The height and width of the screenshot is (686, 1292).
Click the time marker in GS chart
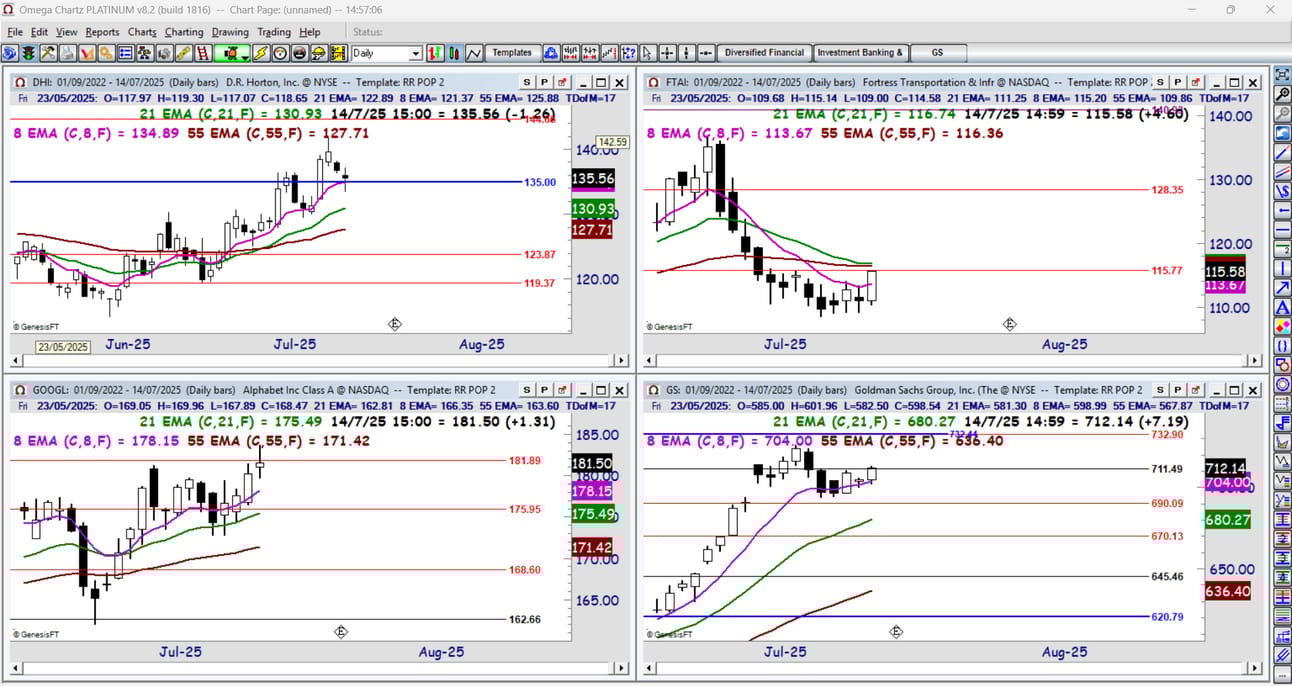tap(896, 632)
